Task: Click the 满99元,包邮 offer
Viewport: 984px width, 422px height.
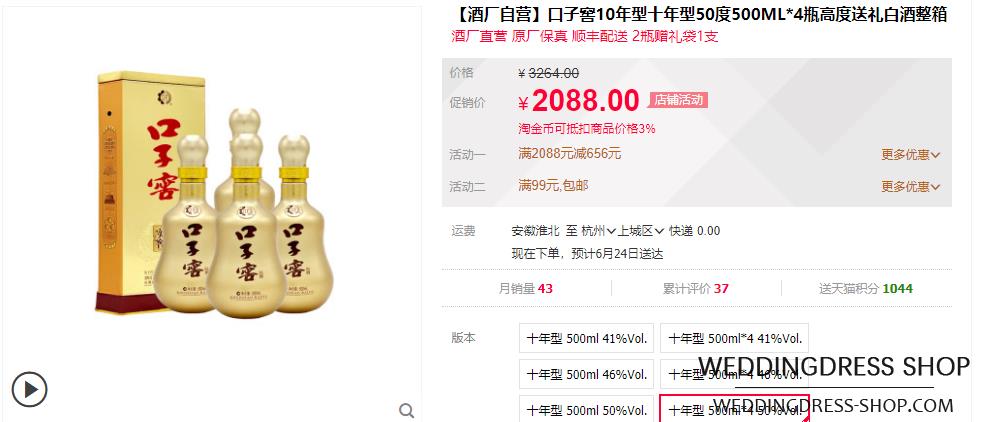Action: 553,186
